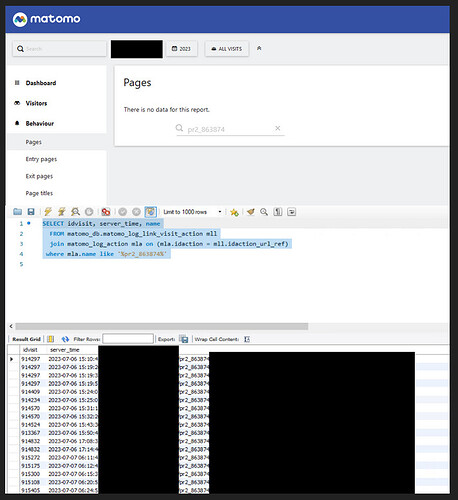Click the stop execution icon
458x500 pixels.
coord(89,212)
